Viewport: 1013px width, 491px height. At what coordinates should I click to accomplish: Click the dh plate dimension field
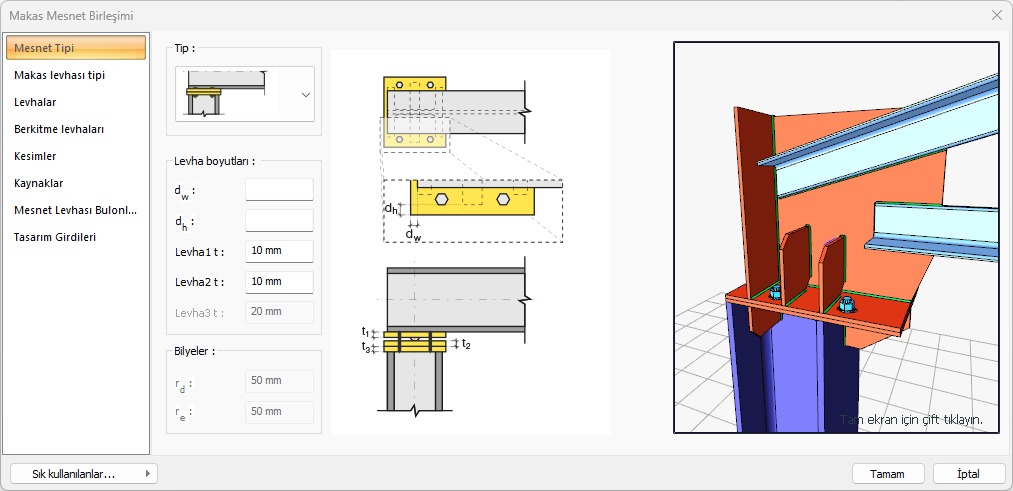(x=279, y=221)
